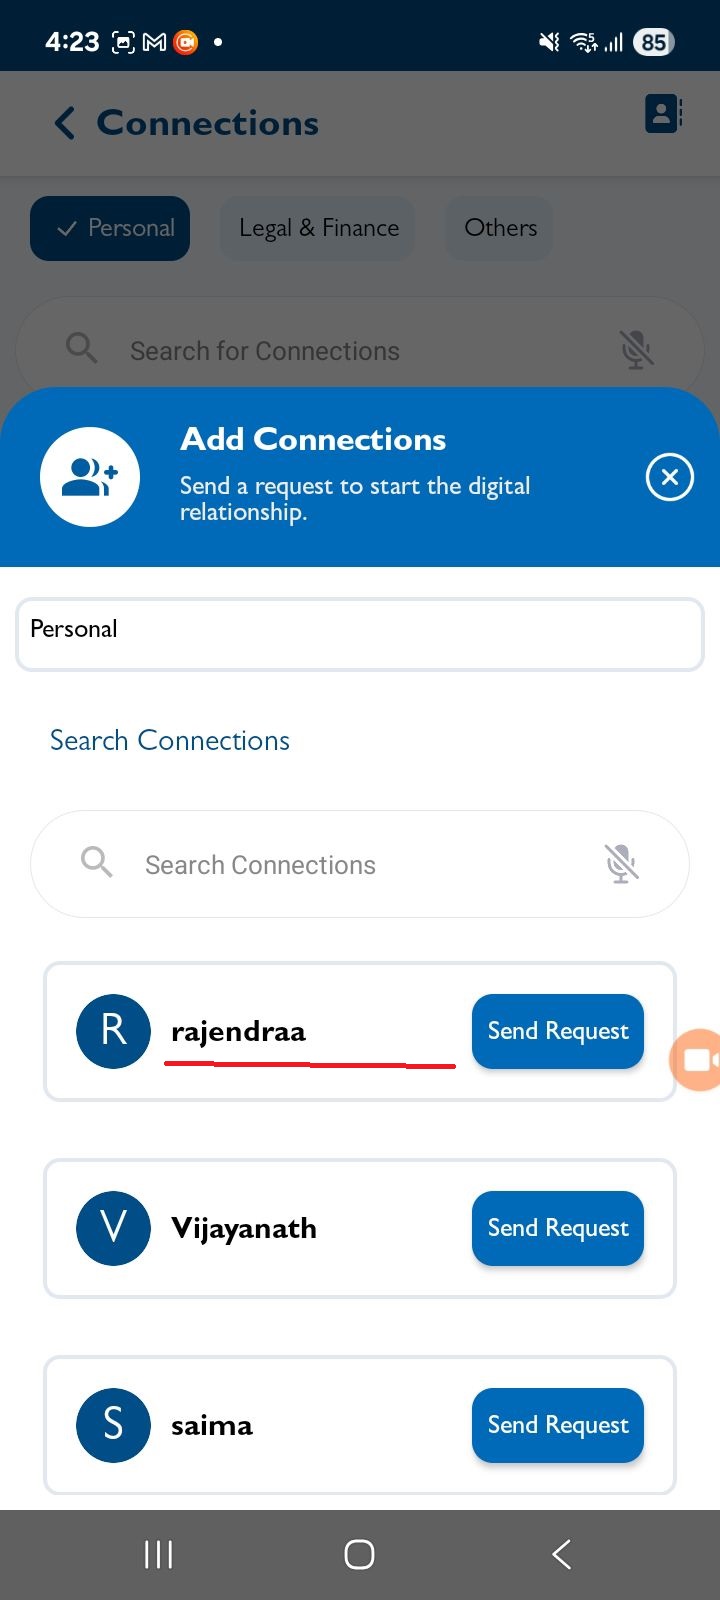Tap the floating orange video recorder icon
The image size is (720, 1600).
[x=698, y=1059]
